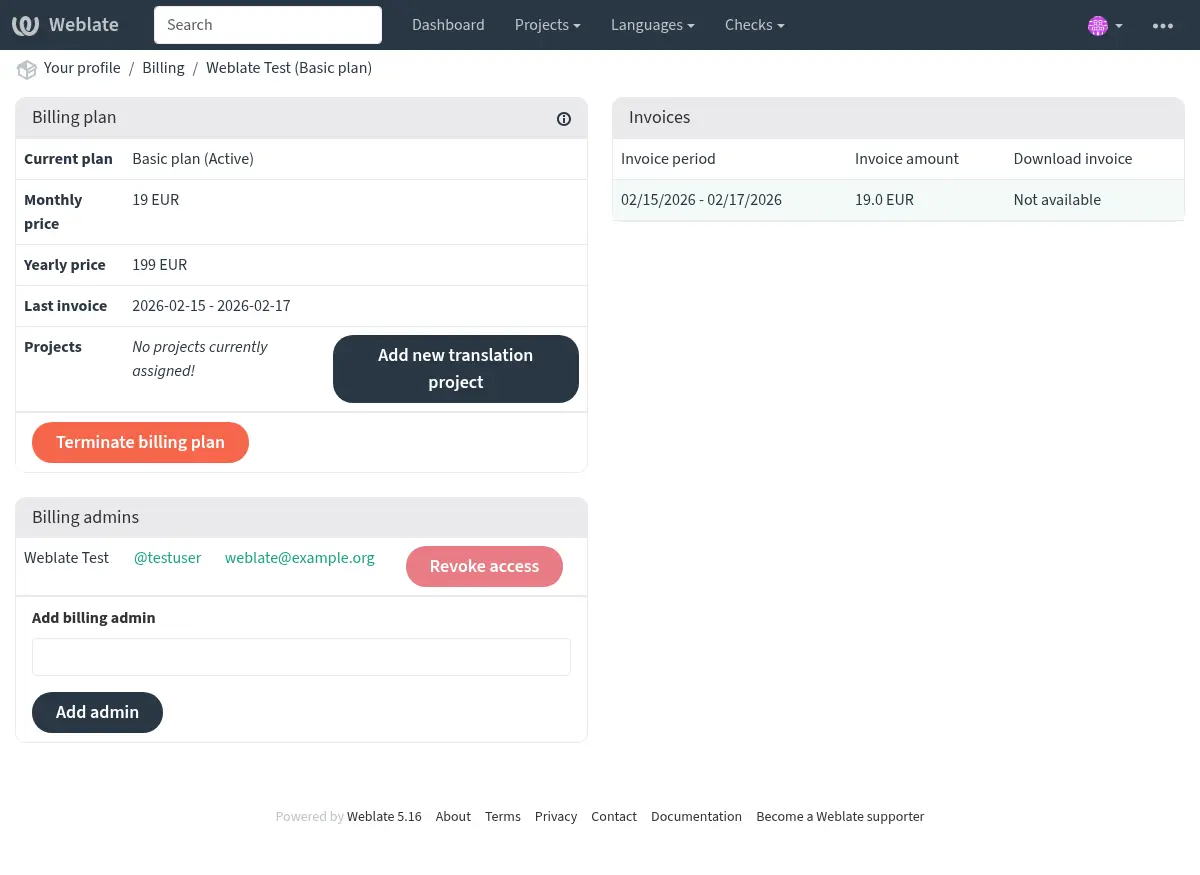Expand the Checks dropdown
This screenshot has height=875, width=1200.
pyautogui.click(x=754, y=25)
